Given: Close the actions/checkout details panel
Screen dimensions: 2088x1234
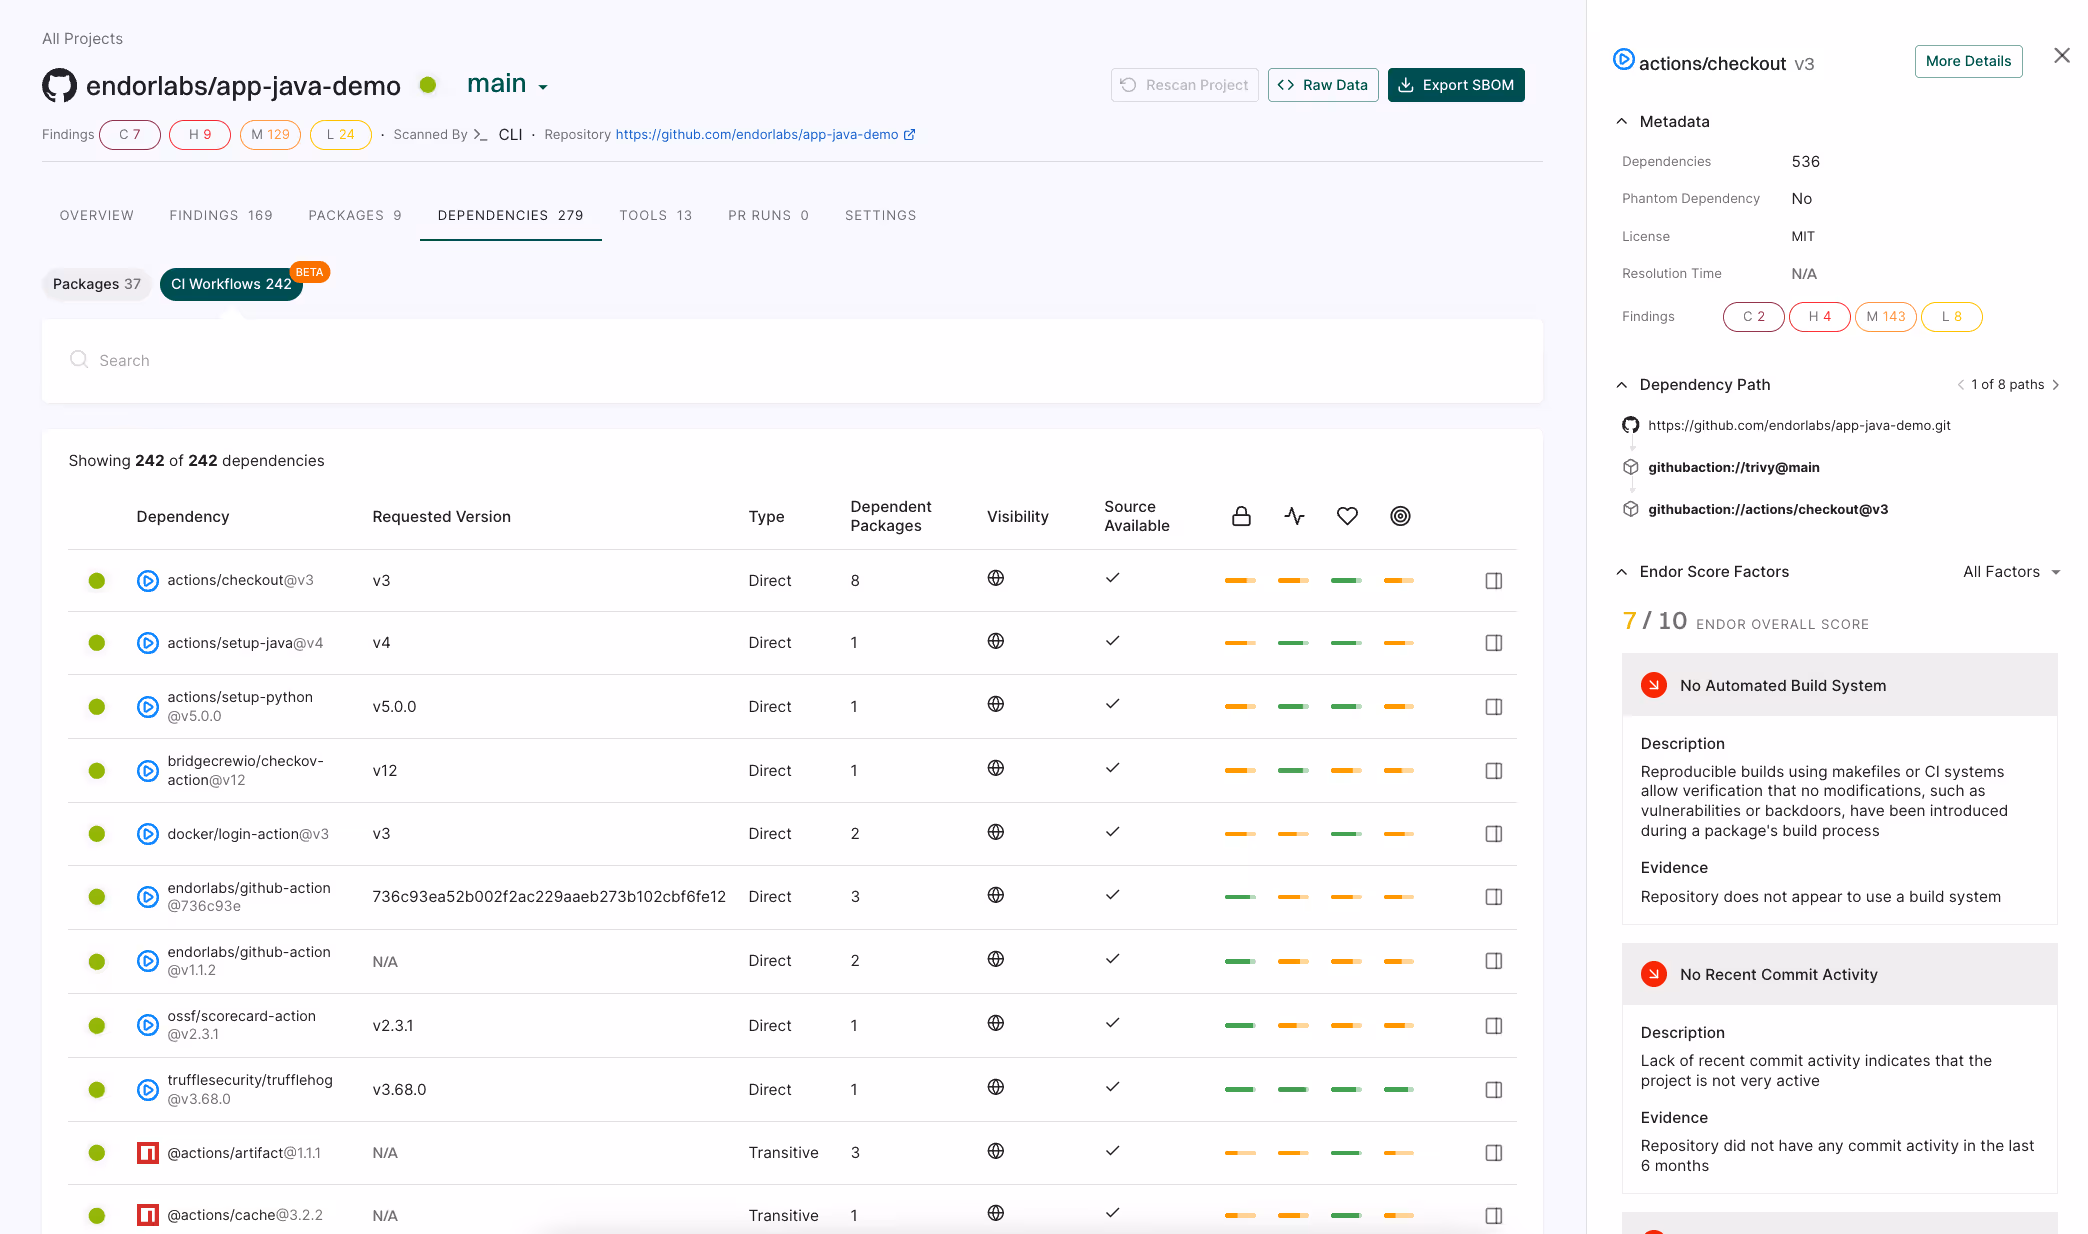Looking at the screenshot, I should pyautogui.click(x=2062, y=56).
